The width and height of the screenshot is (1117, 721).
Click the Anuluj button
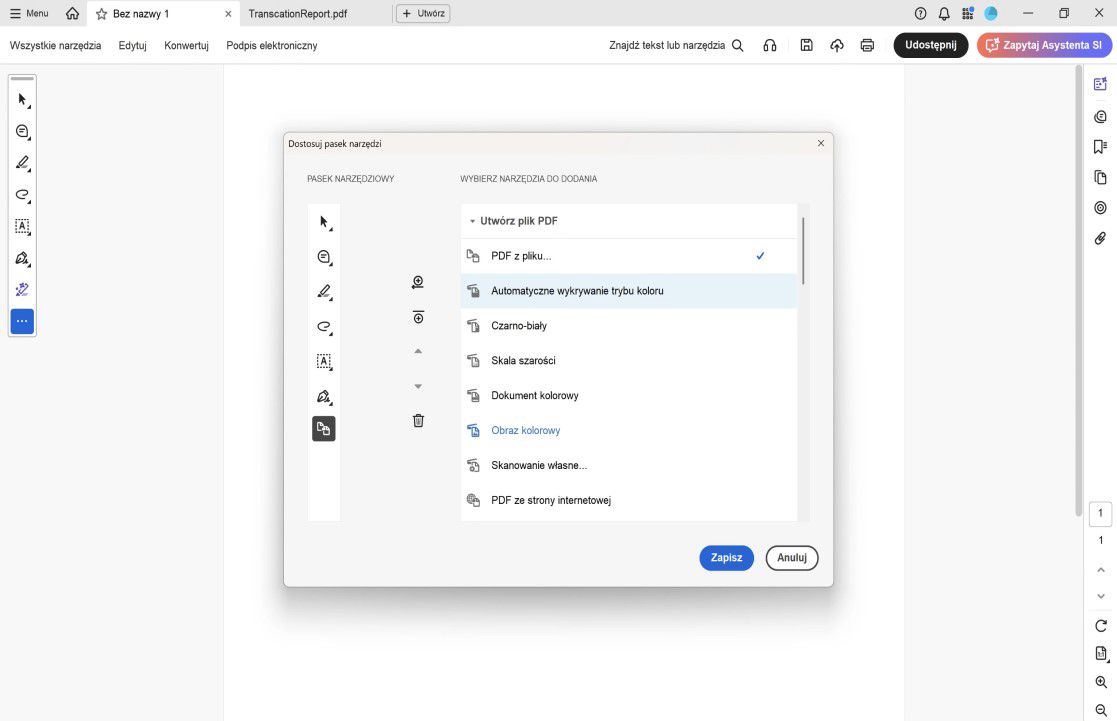coord(792,558)
